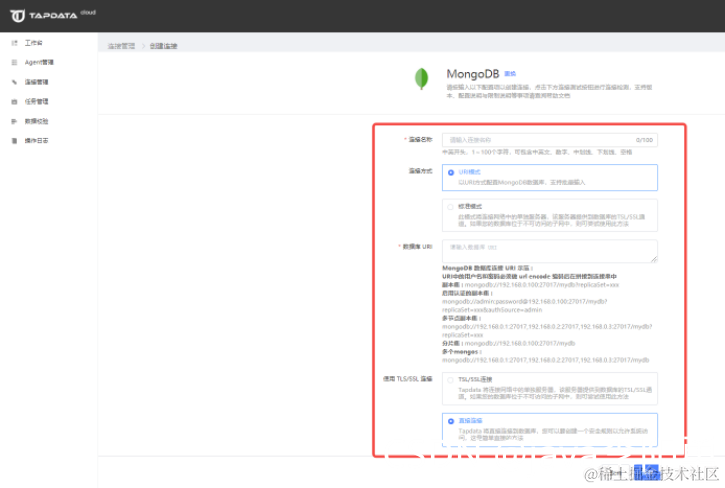Click the URI textarea resize handle

(x=654, y=259)
